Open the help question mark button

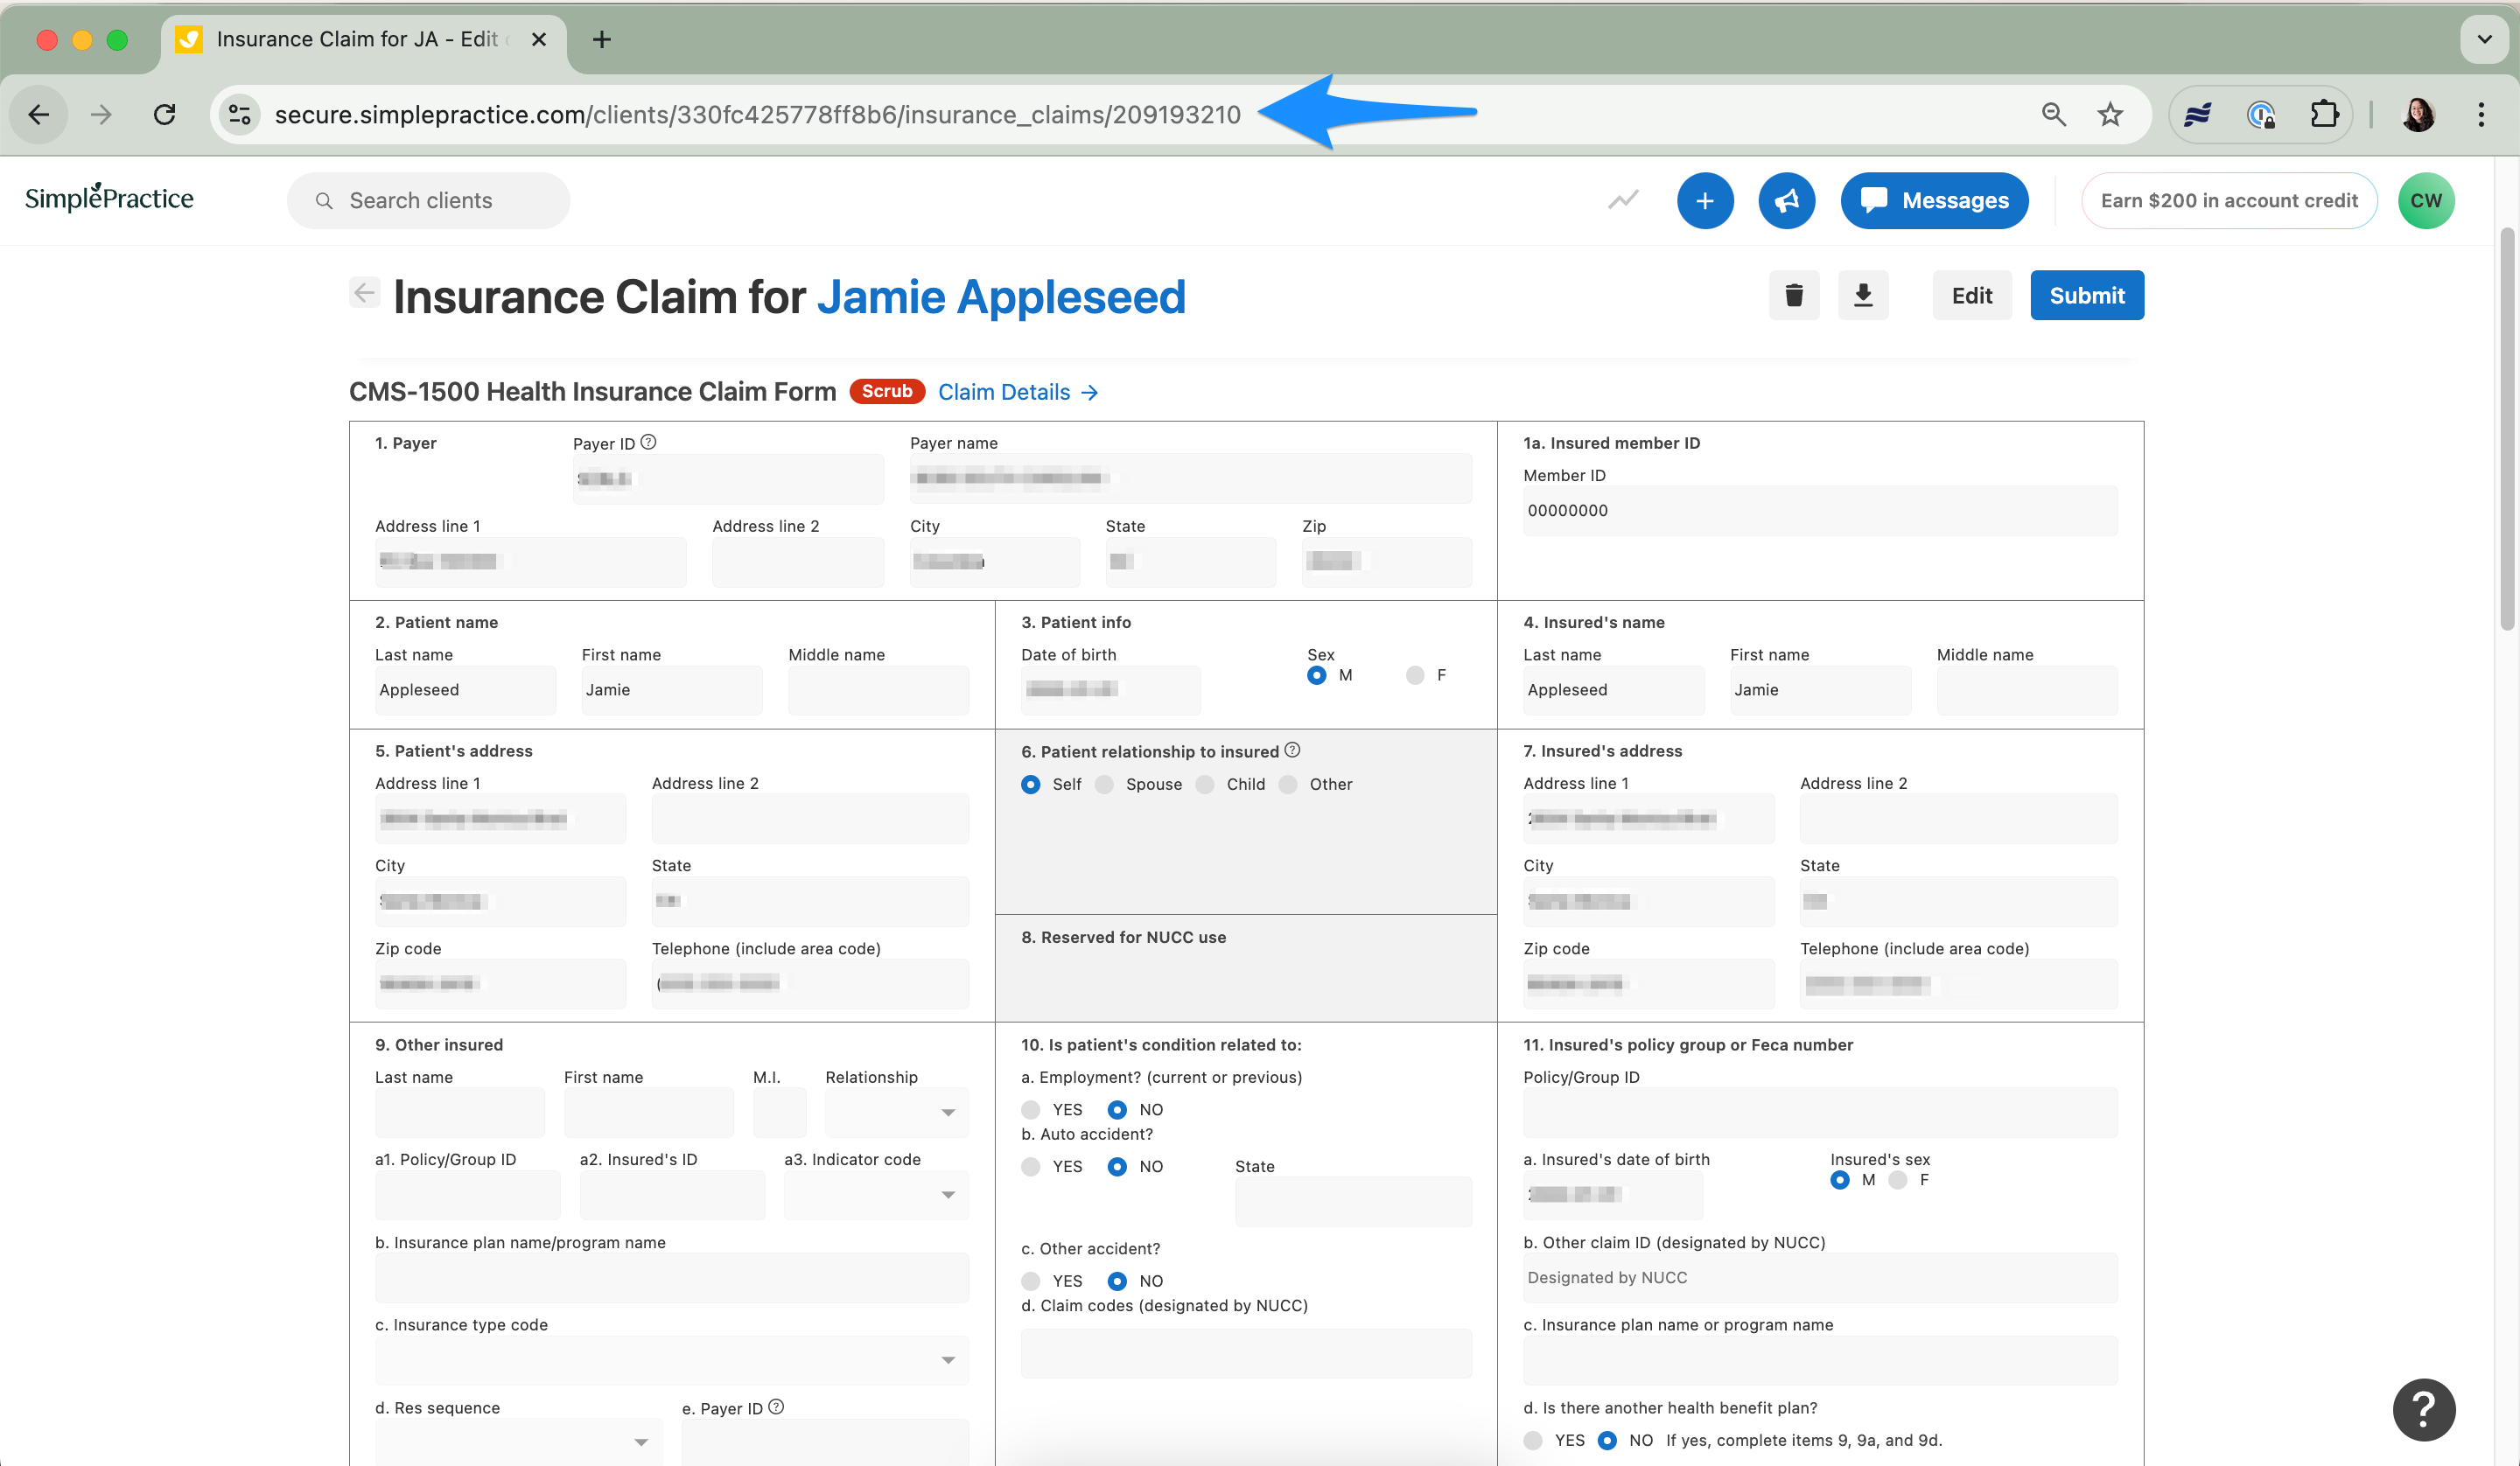(2423, 1409)
